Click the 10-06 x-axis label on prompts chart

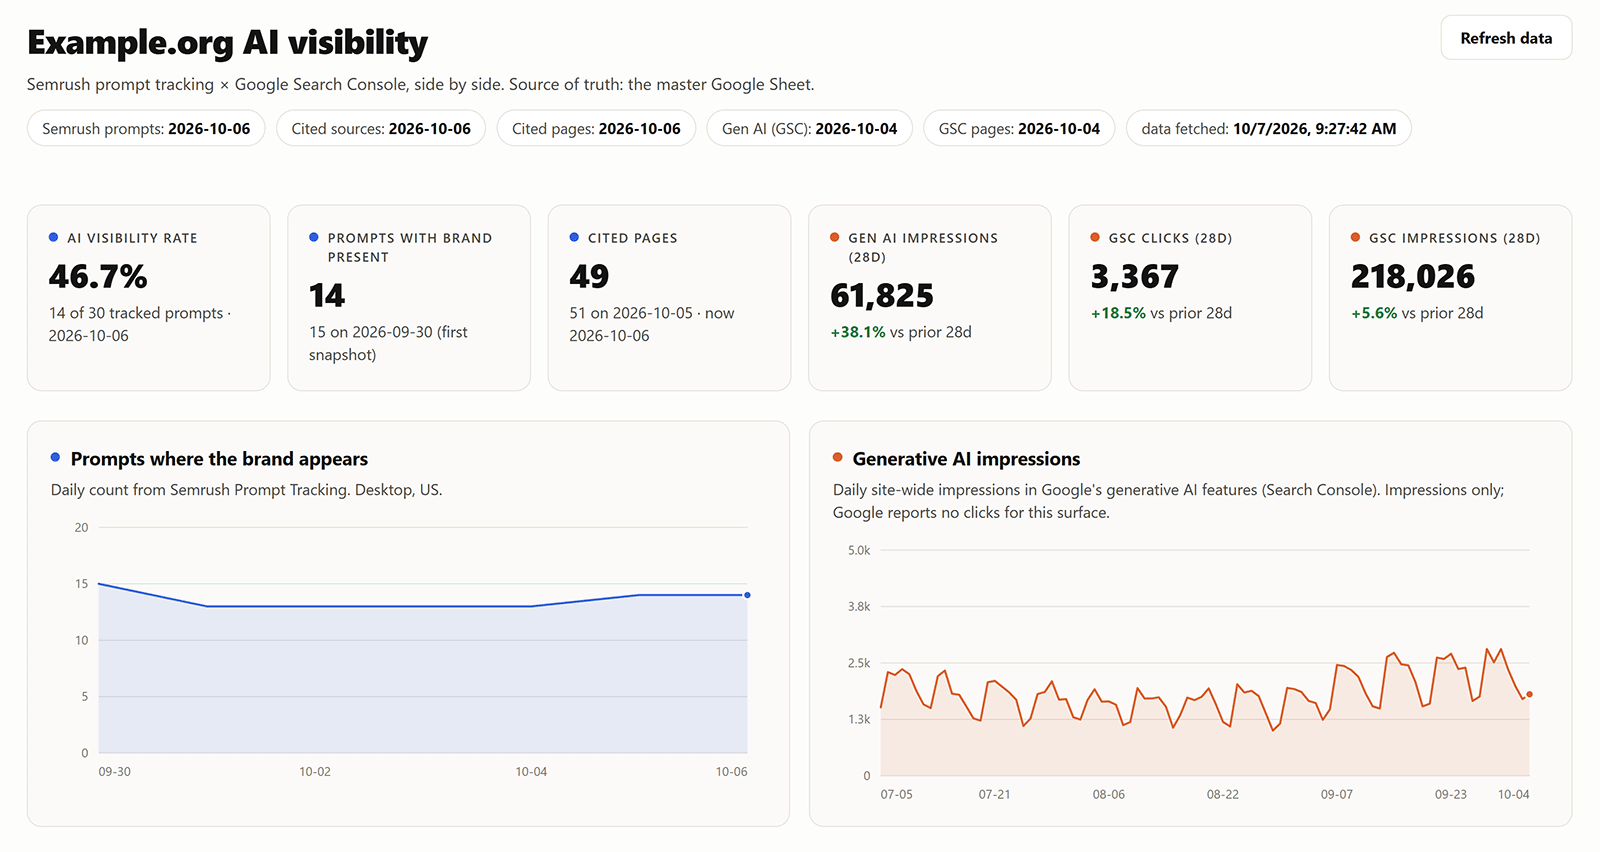tap(731, 772)
